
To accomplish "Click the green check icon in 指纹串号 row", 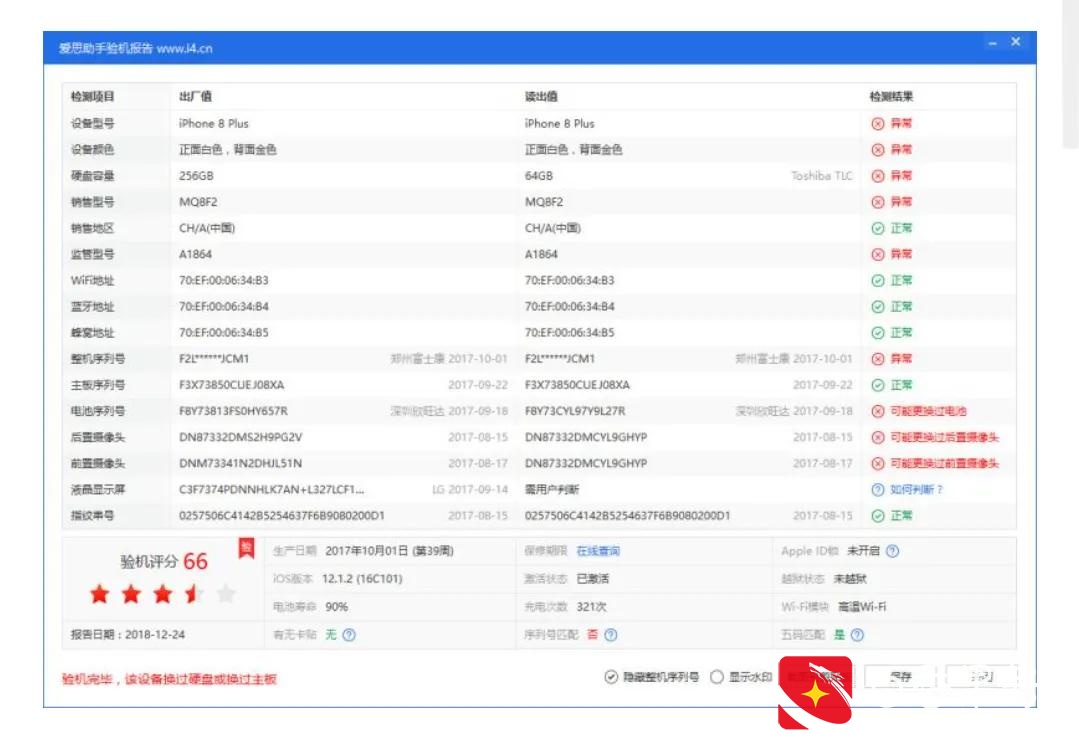I will 877,516.
